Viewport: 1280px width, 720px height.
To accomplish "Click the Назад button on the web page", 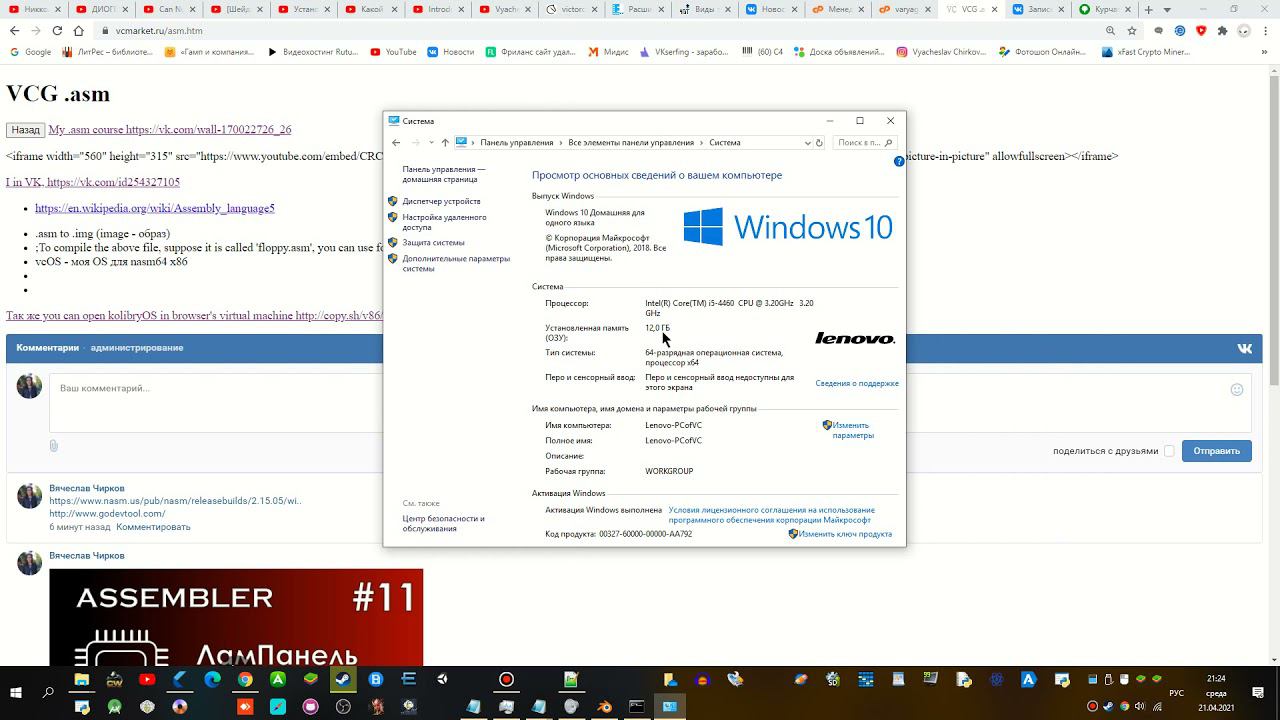I will click(x=25, y=130).
